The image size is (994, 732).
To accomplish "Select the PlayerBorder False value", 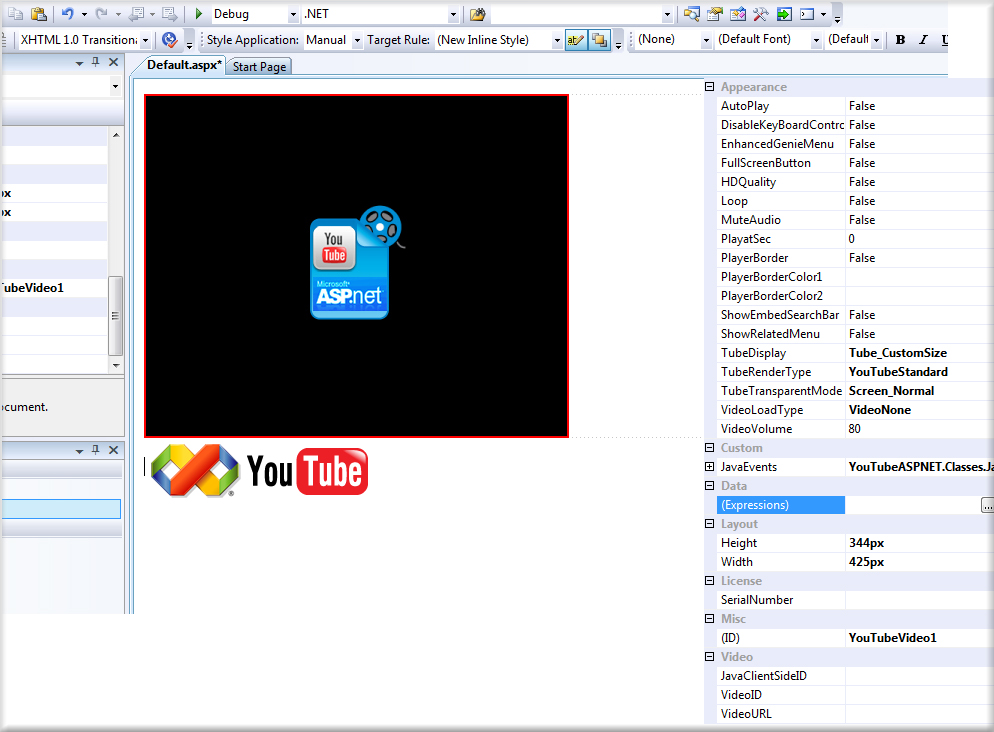I will pos(862,258).
